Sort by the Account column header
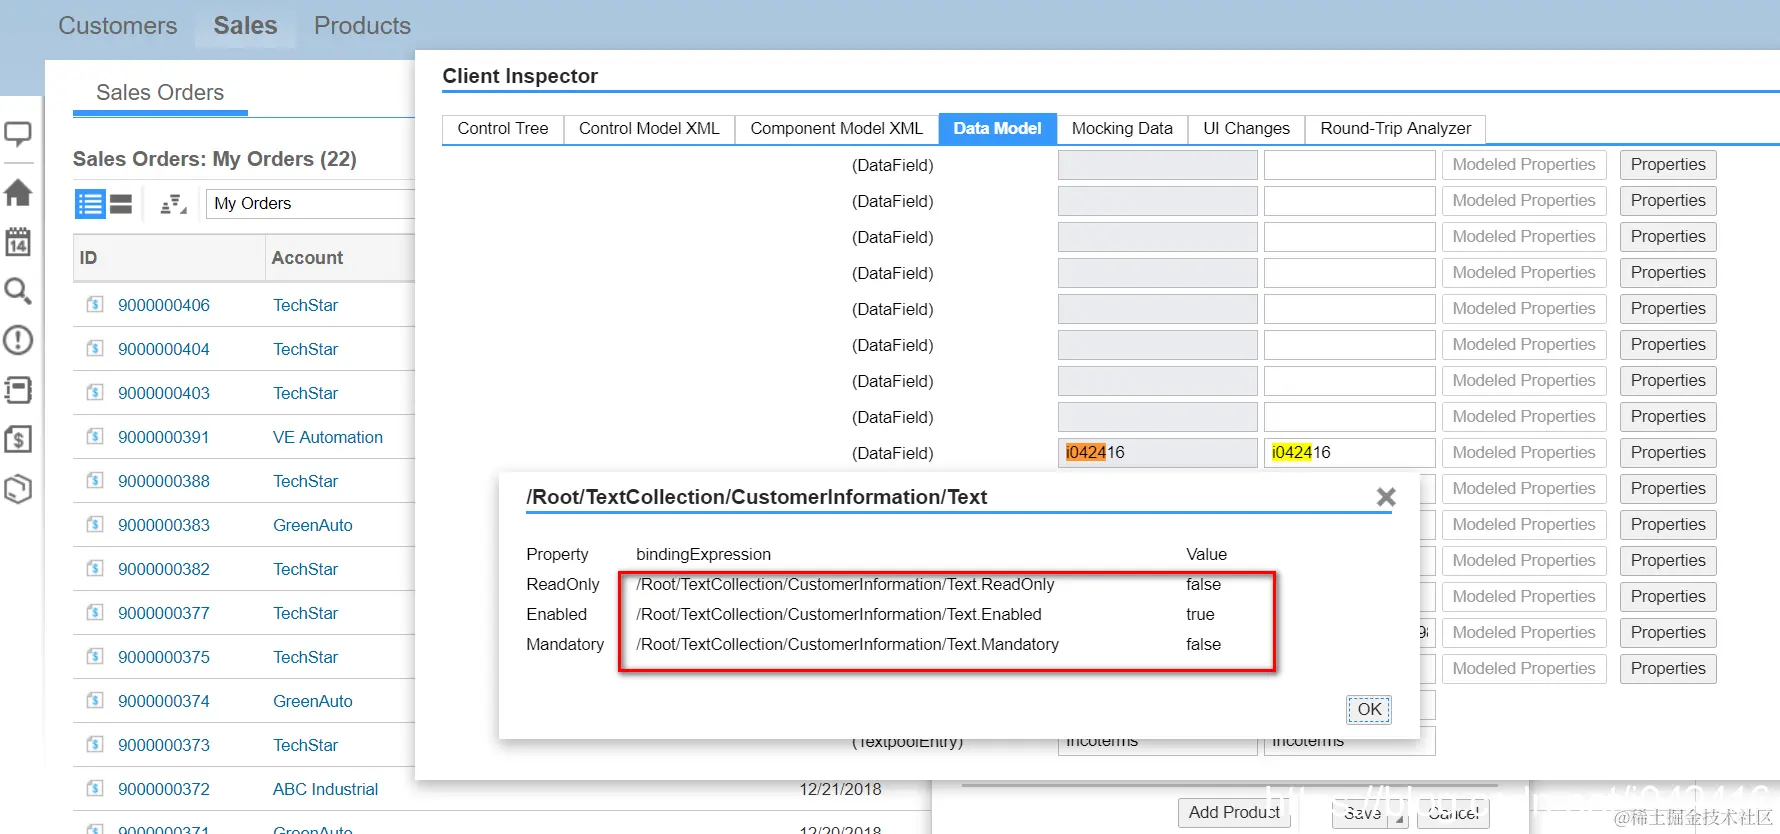 [340, 258]
